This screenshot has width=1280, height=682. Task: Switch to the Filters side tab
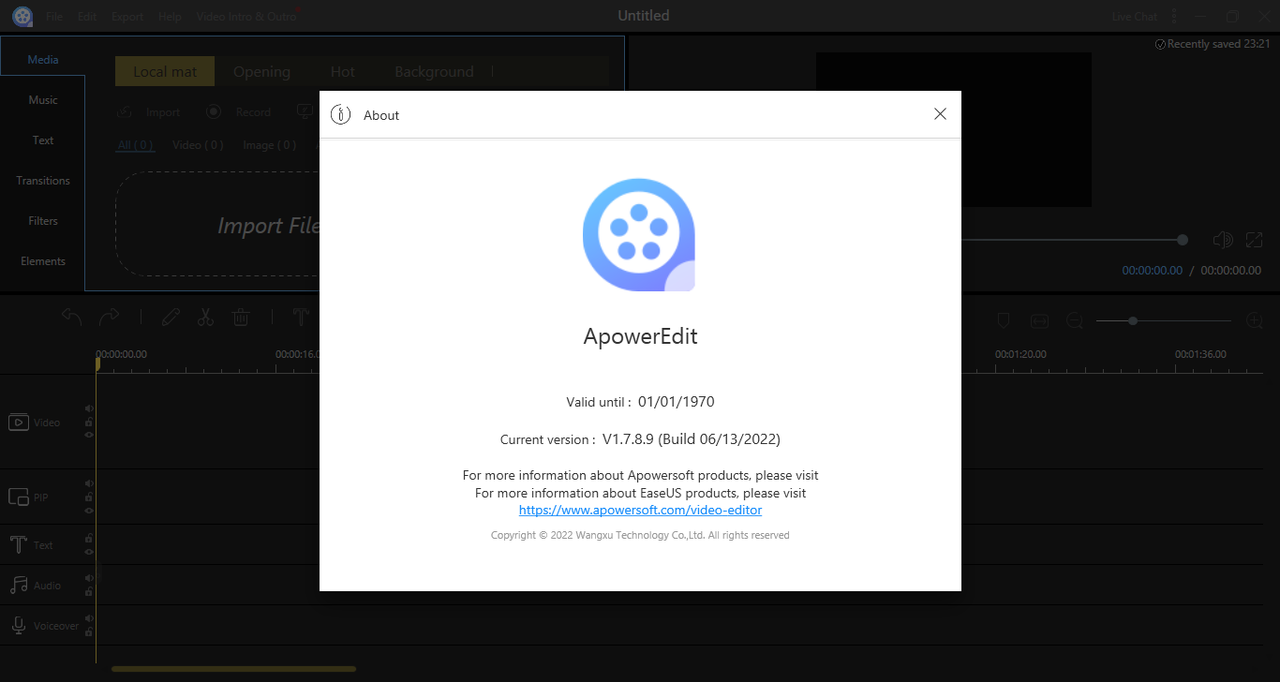[43, 221]
